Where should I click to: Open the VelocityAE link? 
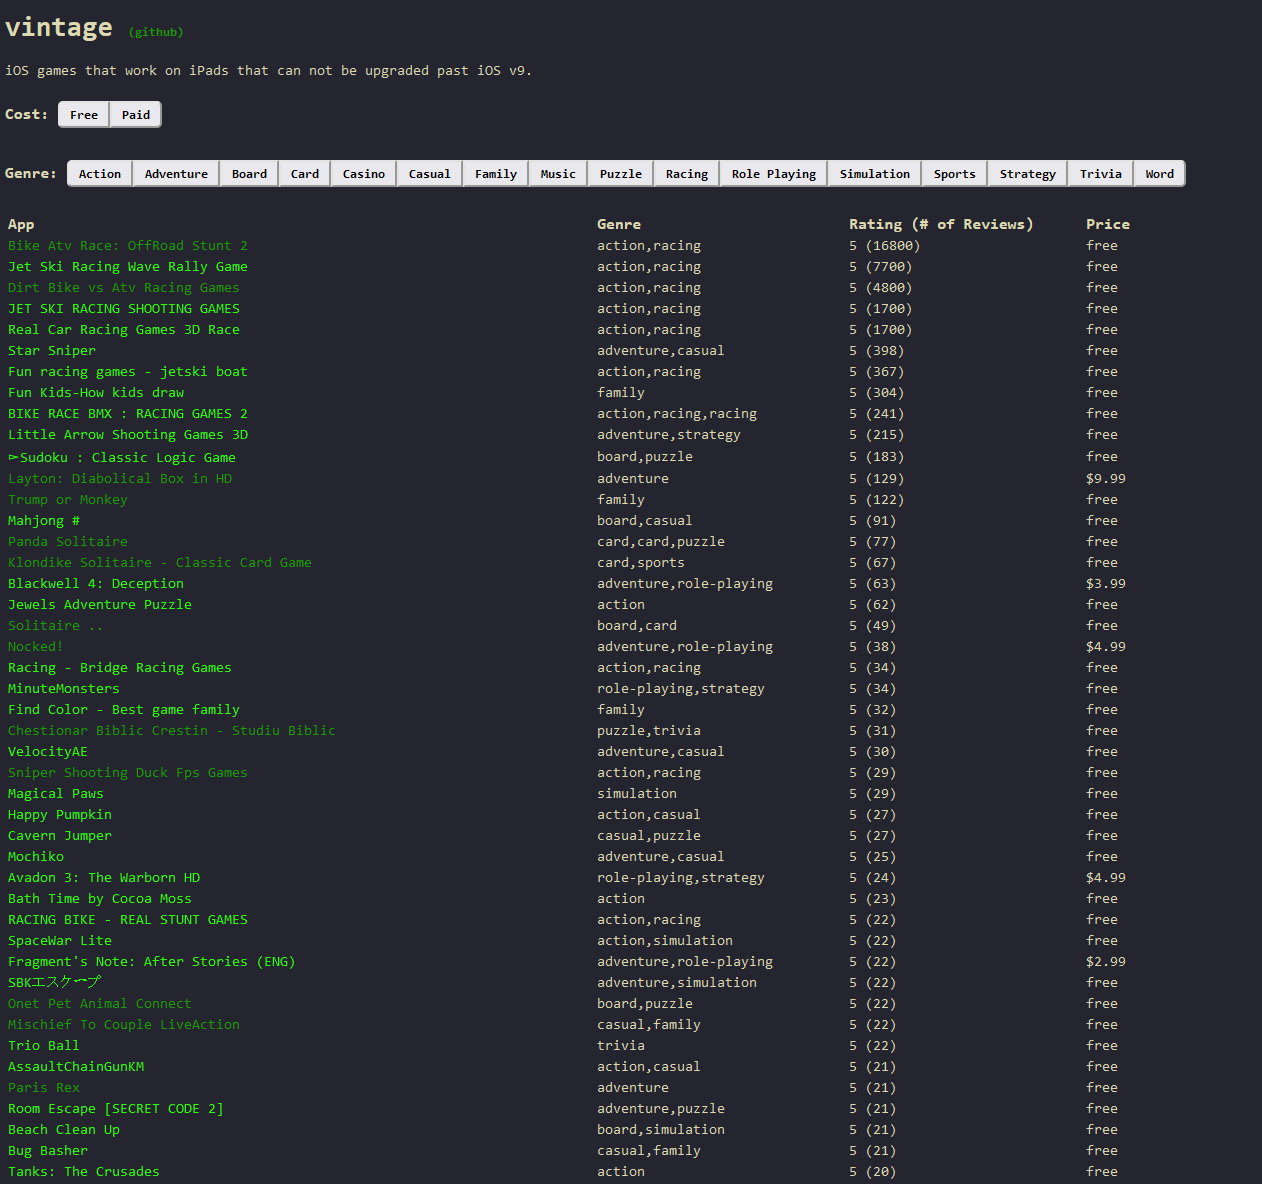click(x=48, y=752)
